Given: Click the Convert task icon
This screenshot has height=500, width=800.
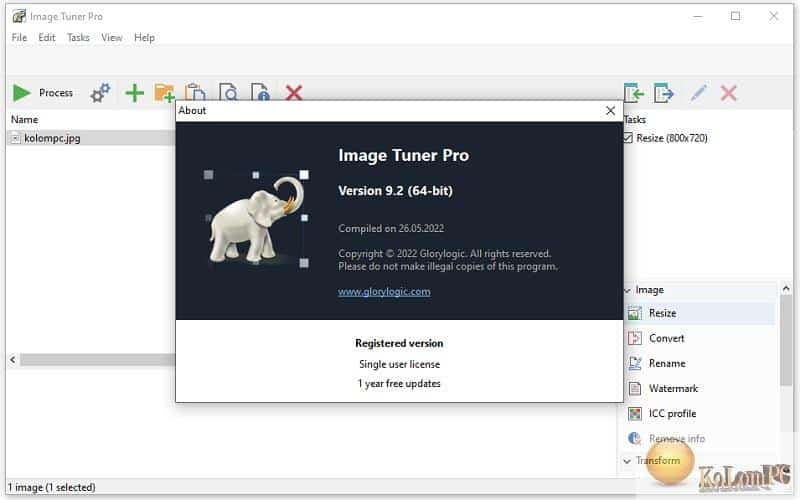Looking at the screenshot, I should point(635,338).
